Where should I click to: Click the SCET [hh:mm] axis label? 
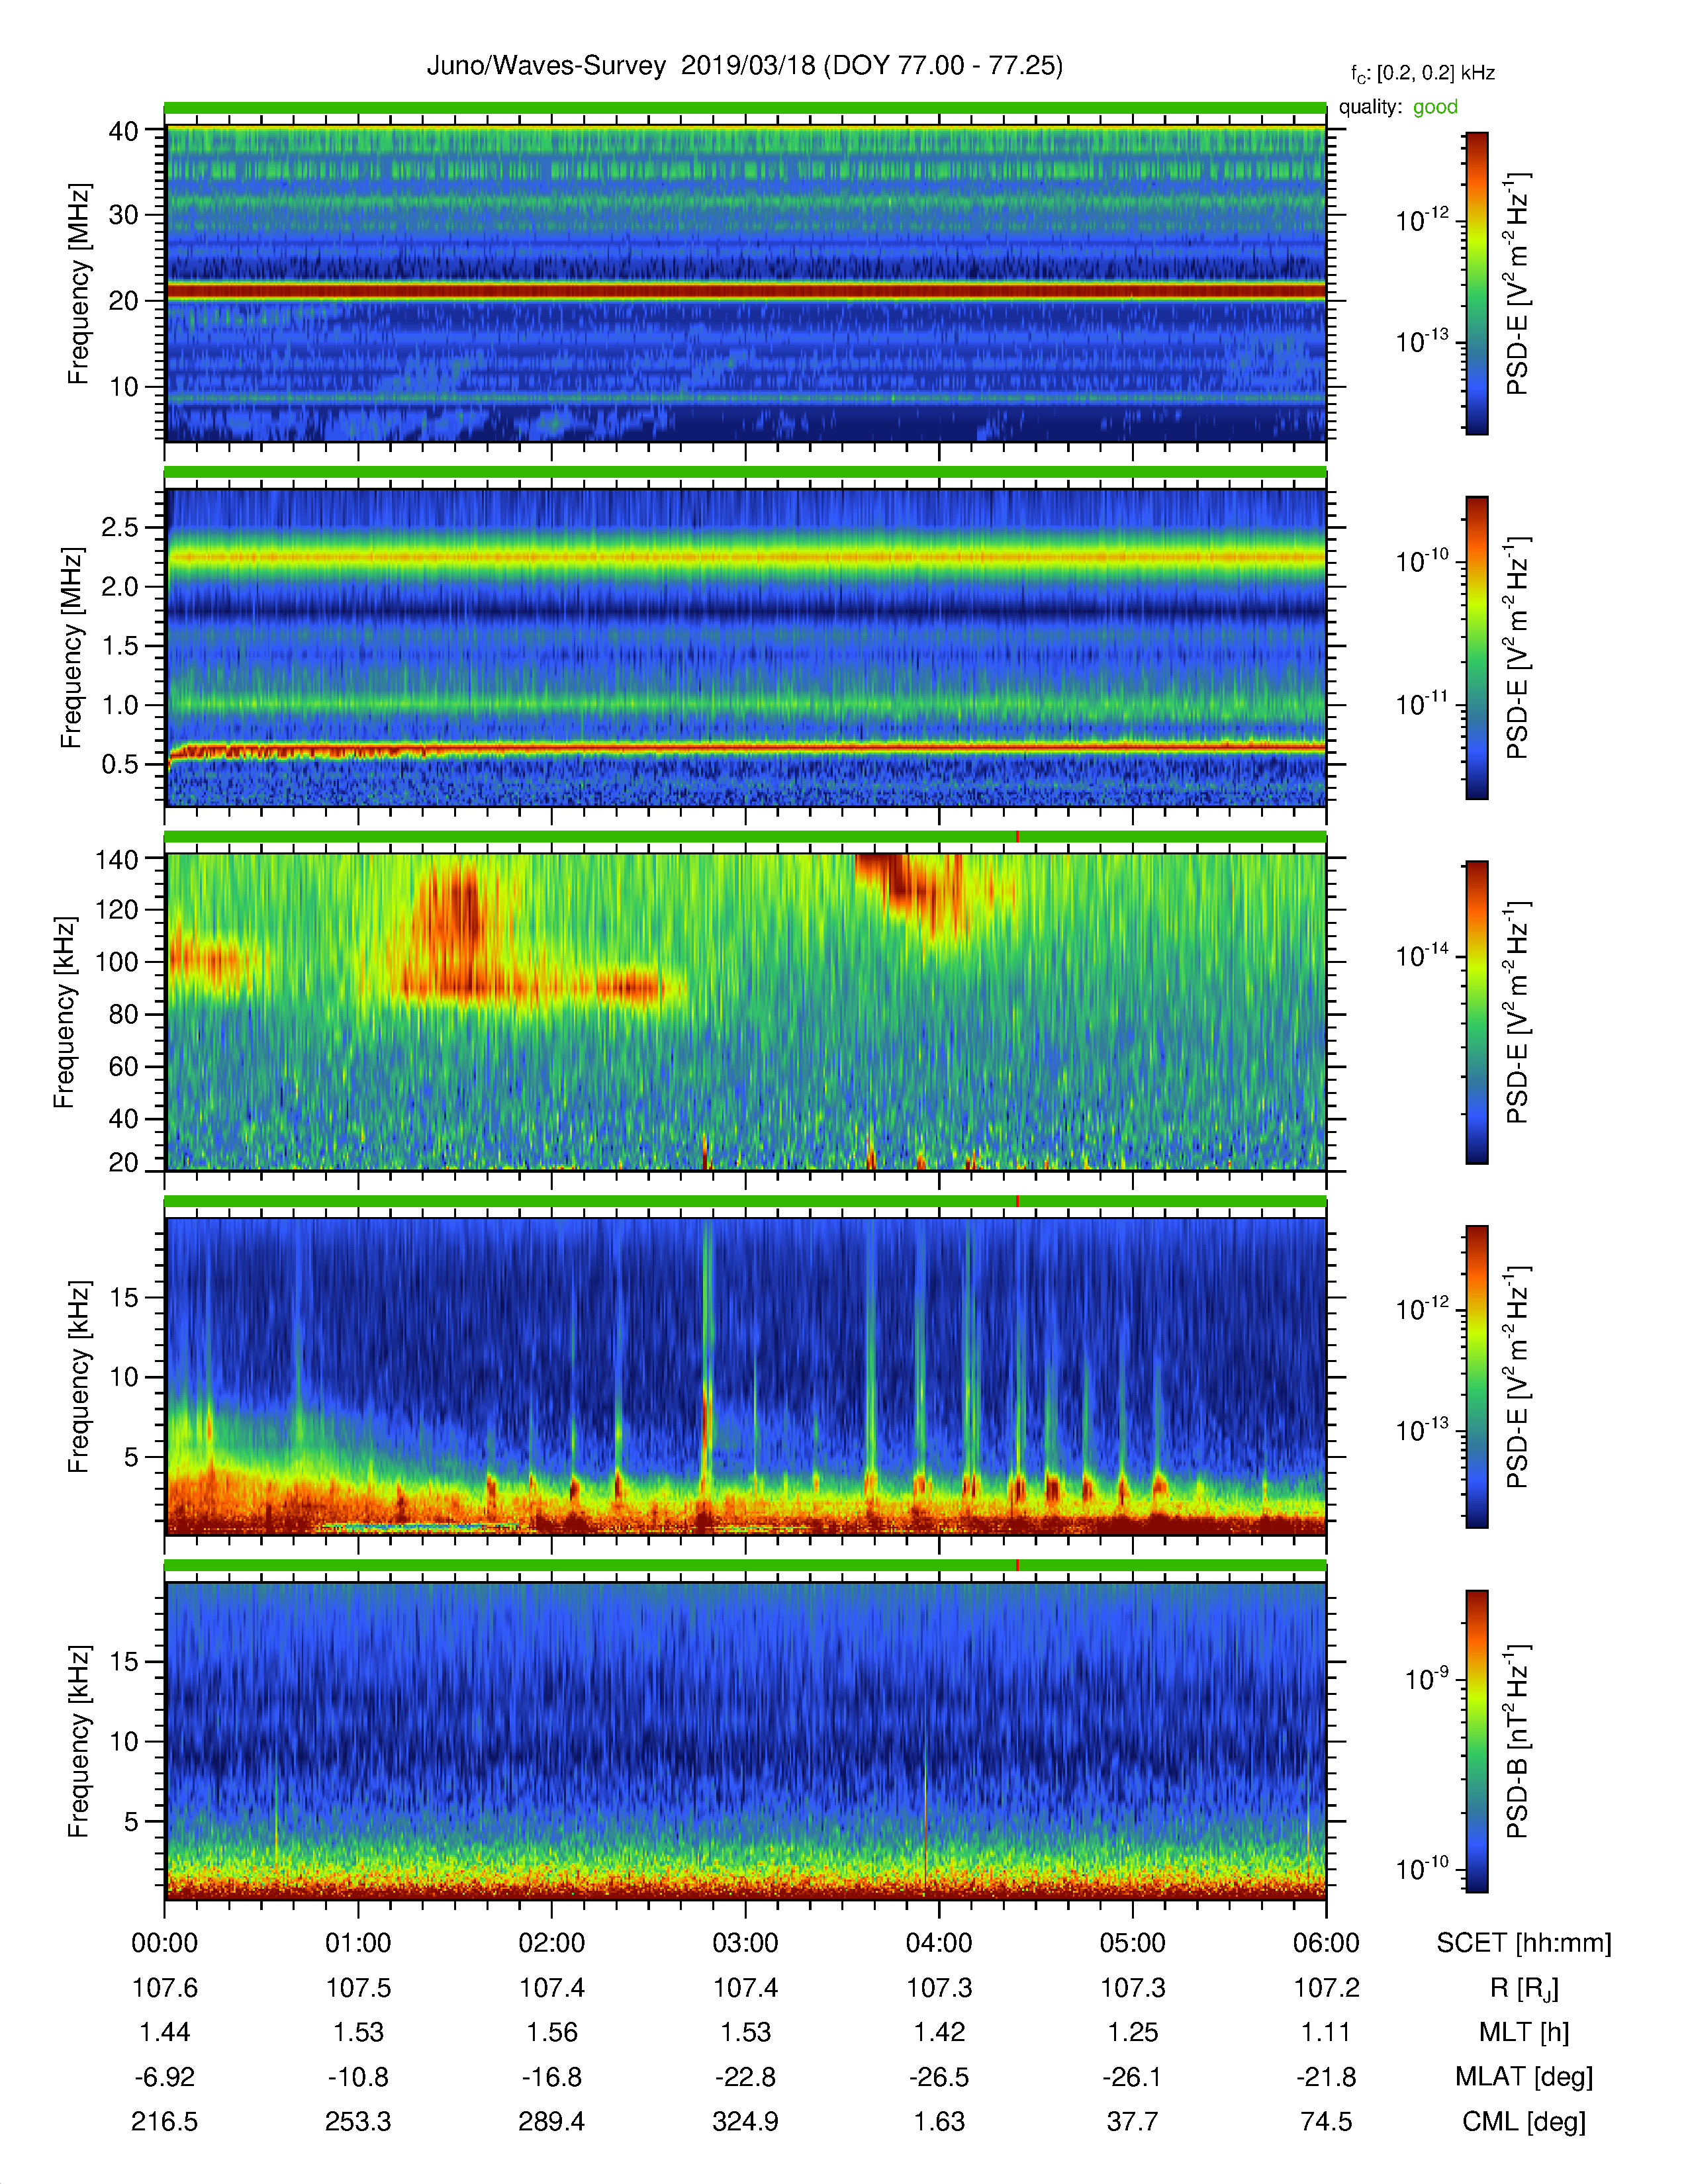(x=1523, y=1943)
